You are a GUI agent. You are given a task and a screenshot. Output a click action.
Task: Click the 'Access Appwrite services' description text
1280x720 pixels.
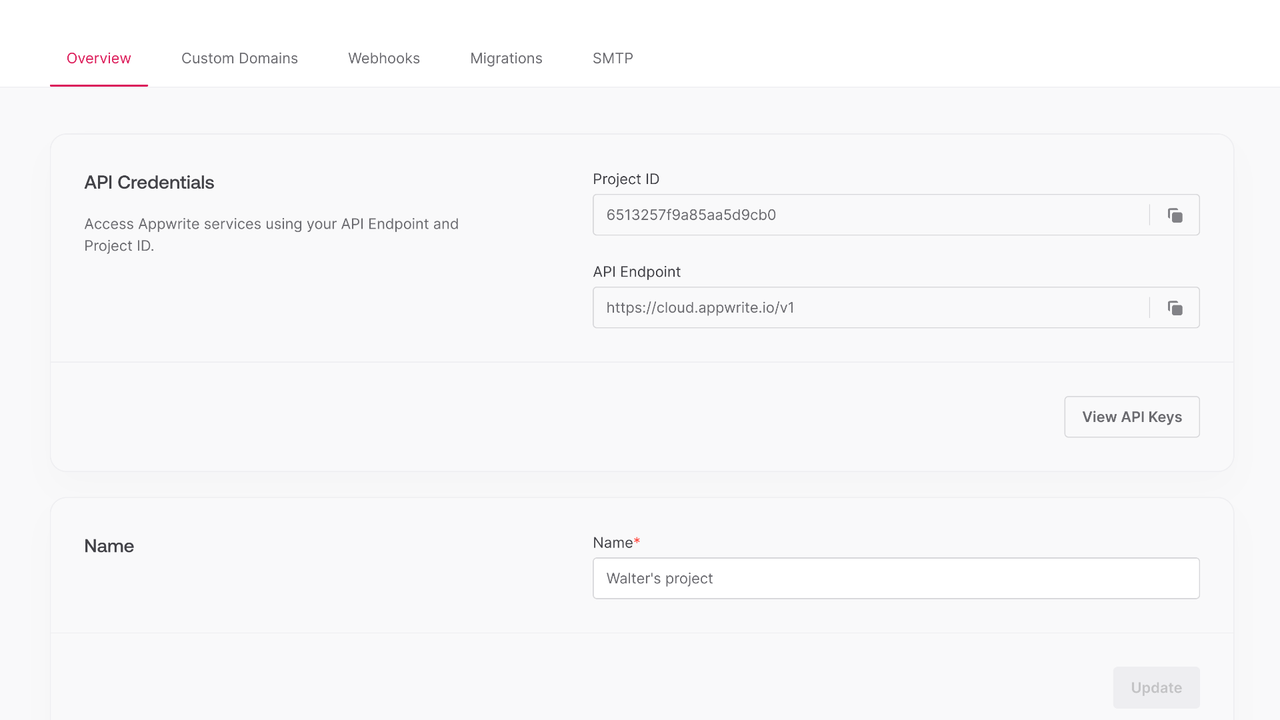point(271,235)
